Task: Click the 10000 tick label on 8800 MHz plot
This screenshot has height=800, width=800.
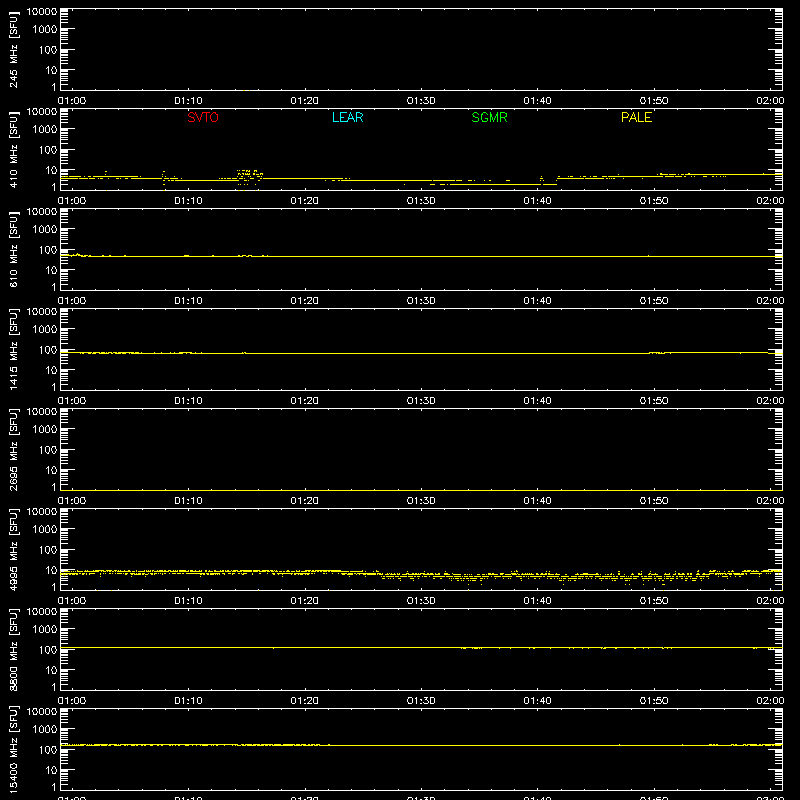Action: 42,612
